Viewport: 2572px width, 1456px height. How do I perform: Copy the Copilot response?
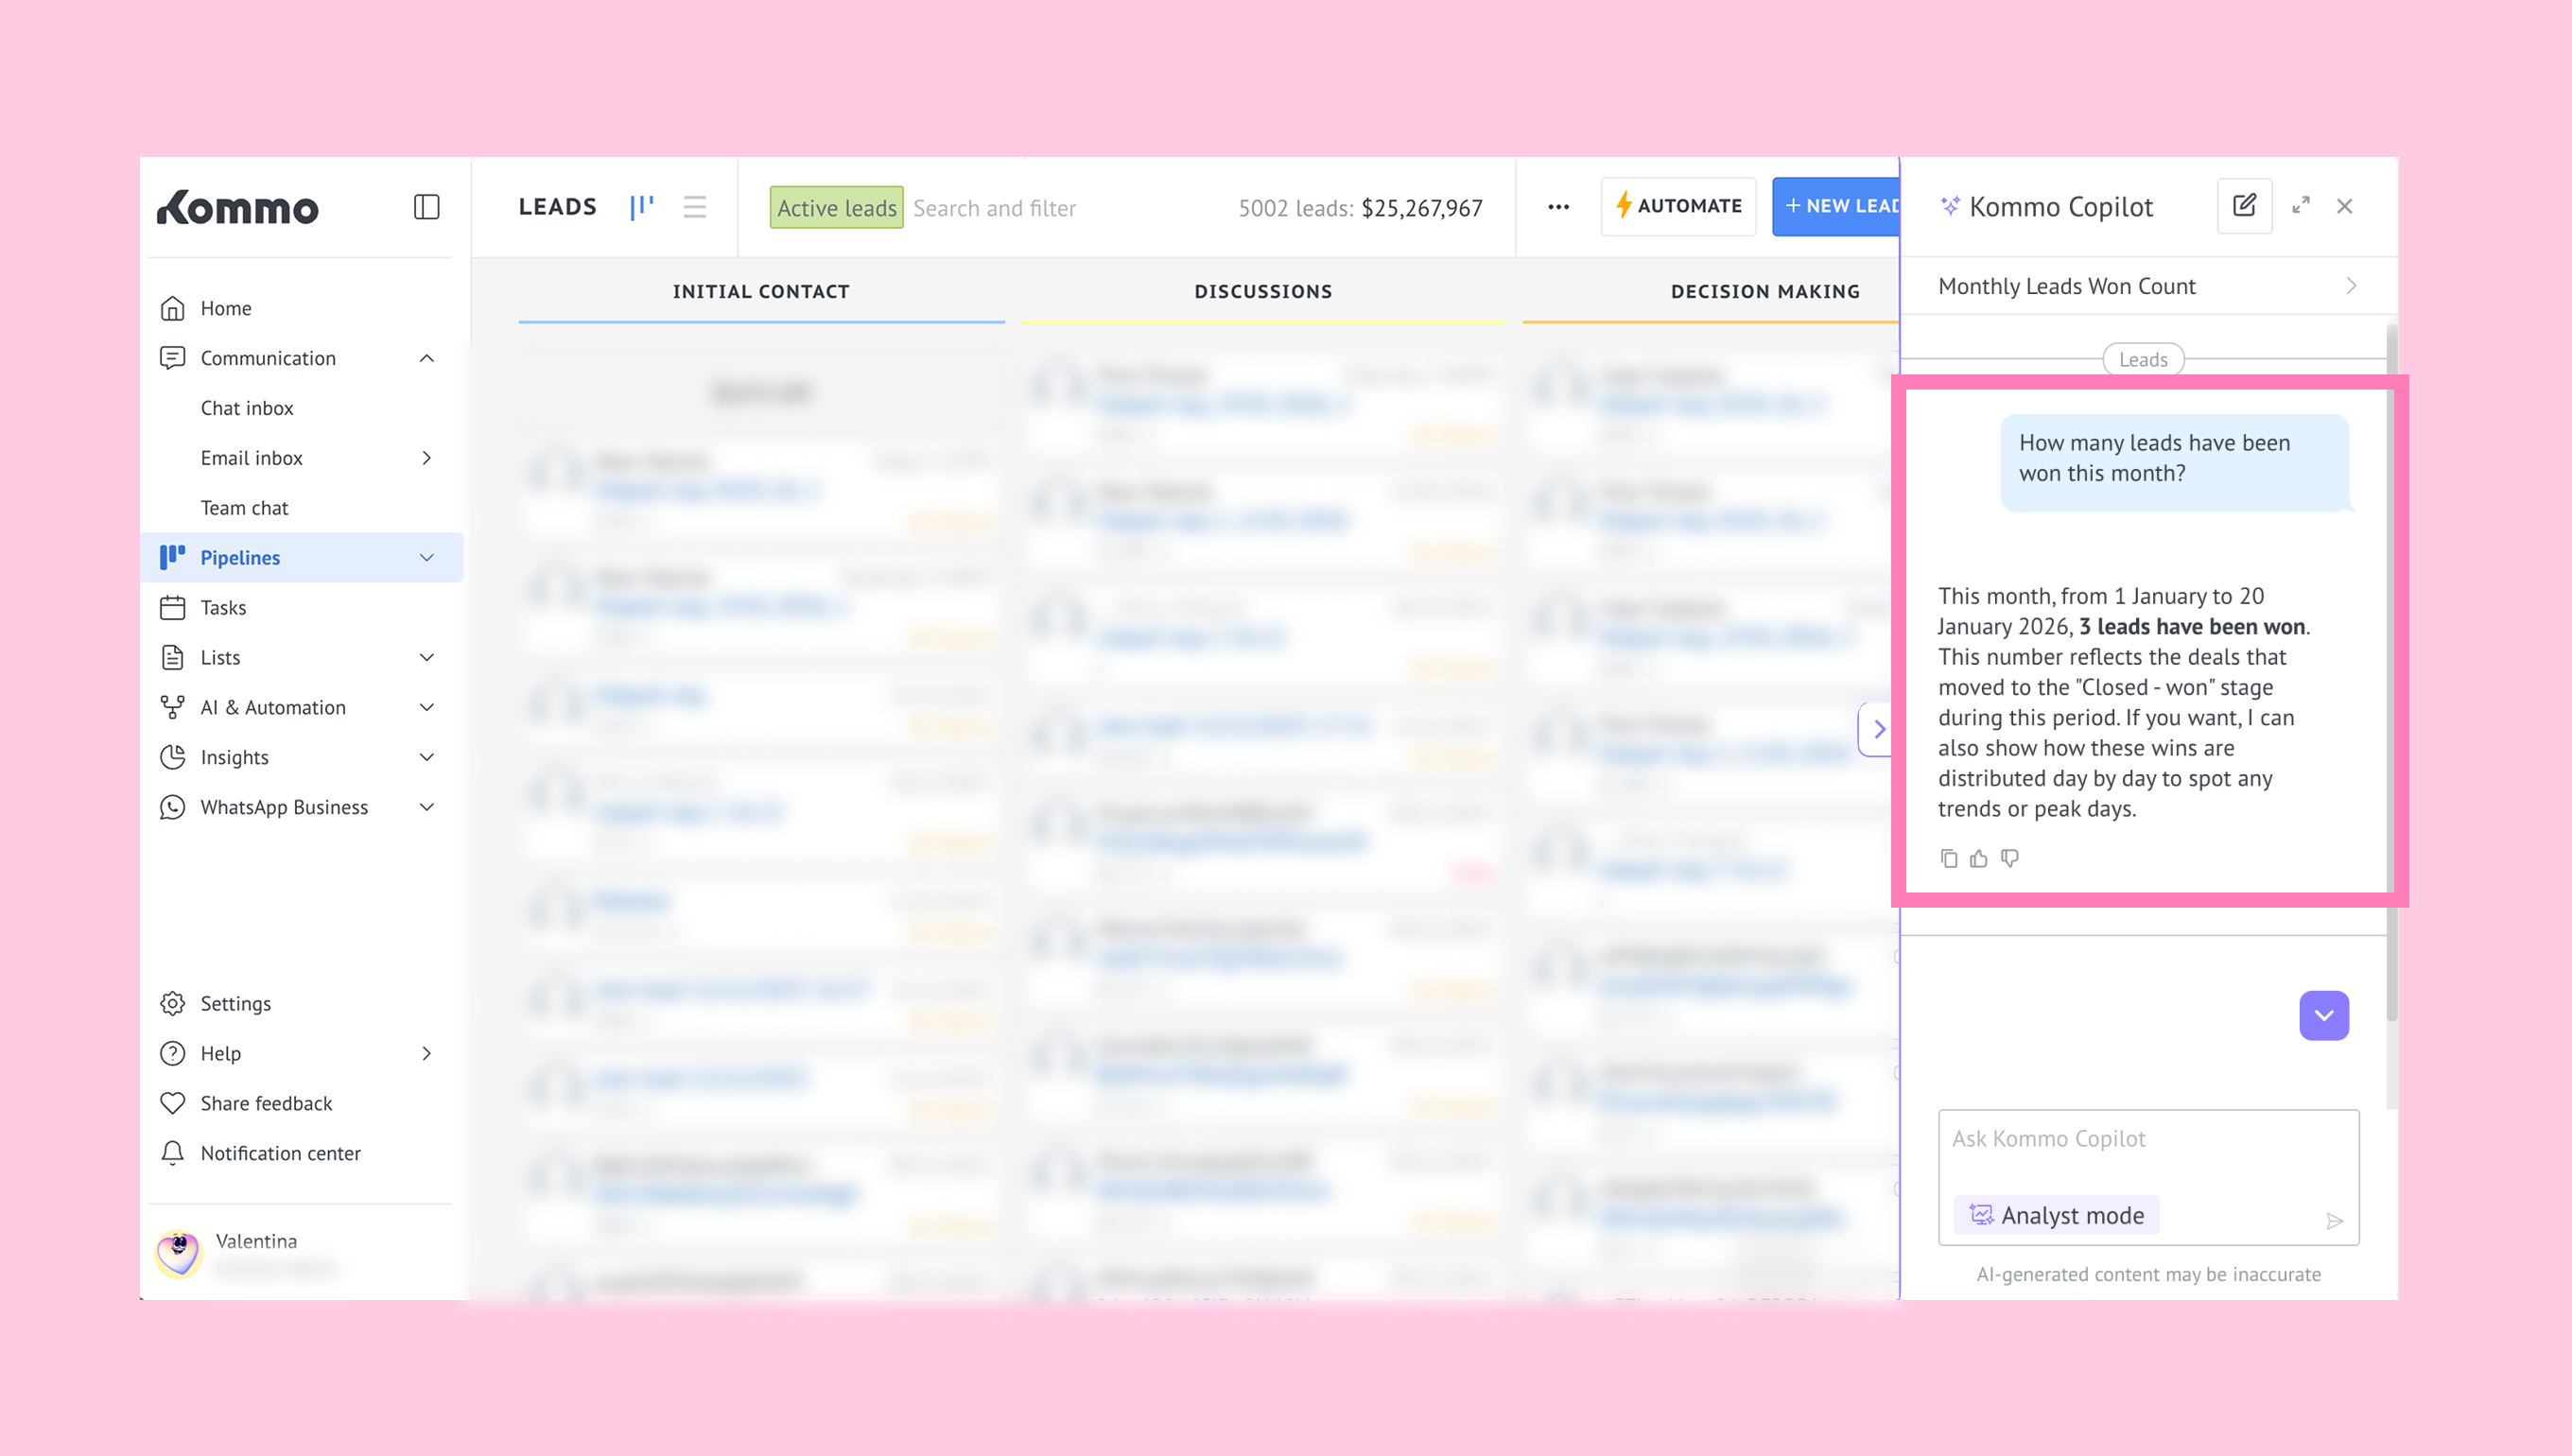[1948, 858]
